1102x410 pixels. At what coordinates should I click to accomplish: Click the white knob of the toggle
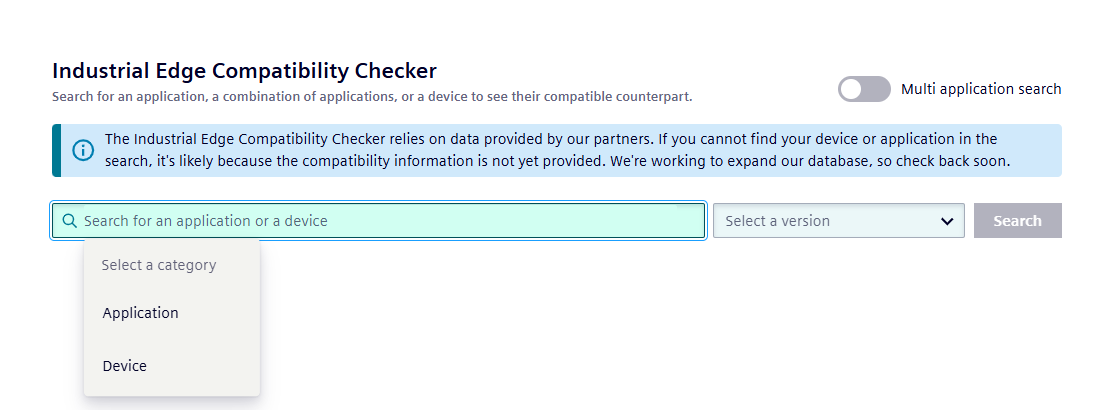[851, 89]
